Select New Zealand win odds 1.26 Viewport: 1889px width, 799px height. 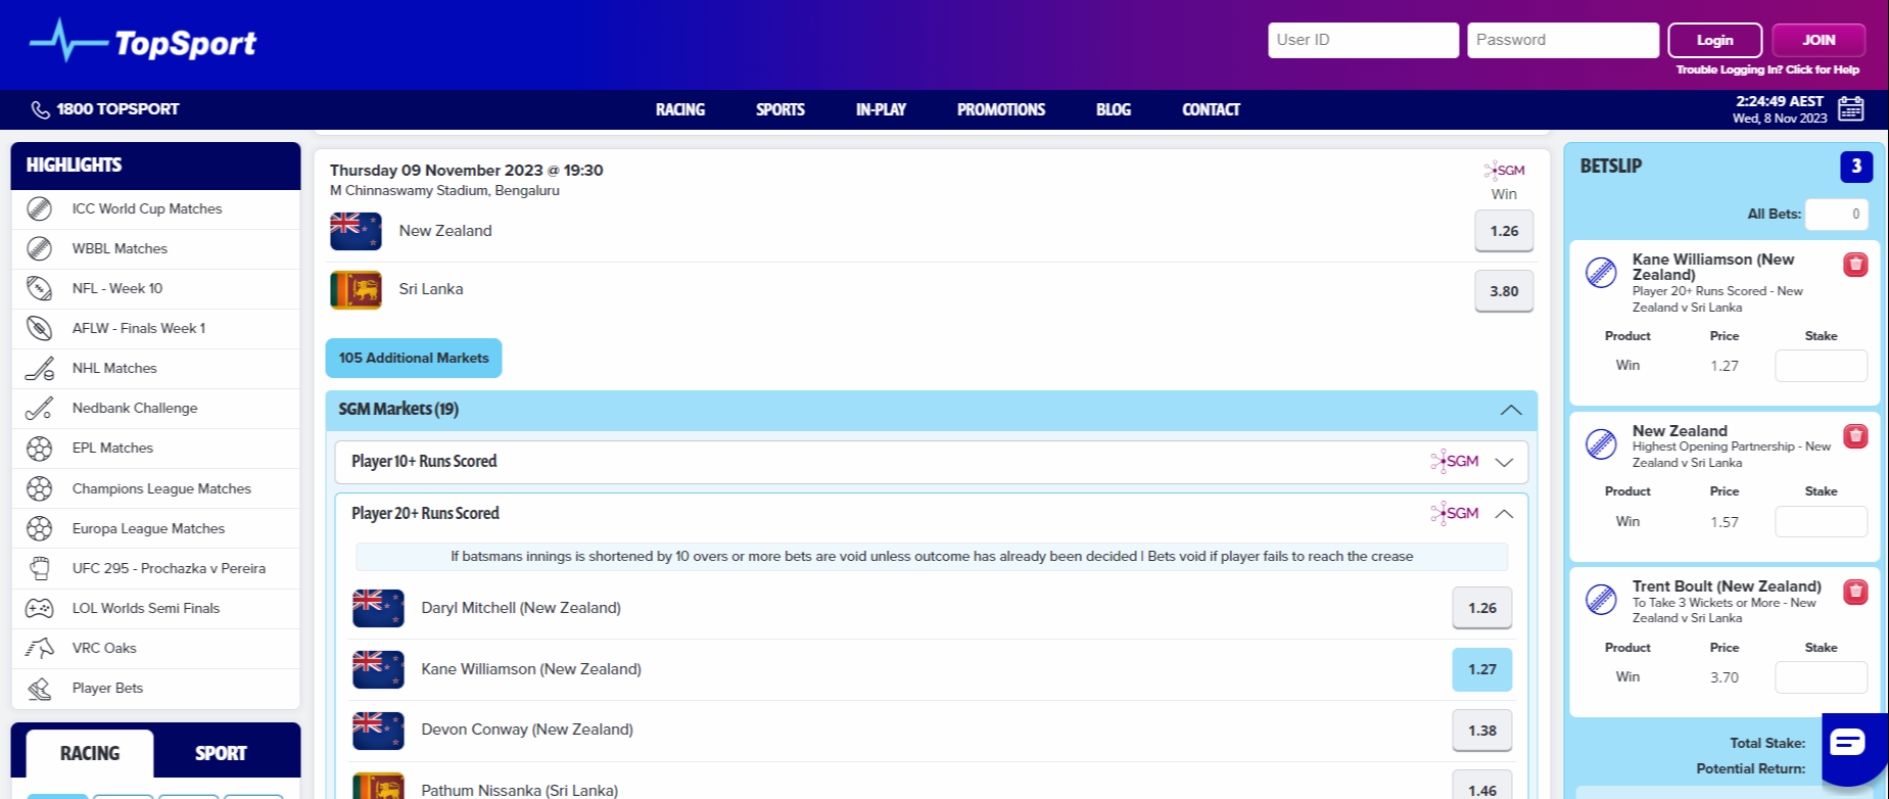[1504, 231]
